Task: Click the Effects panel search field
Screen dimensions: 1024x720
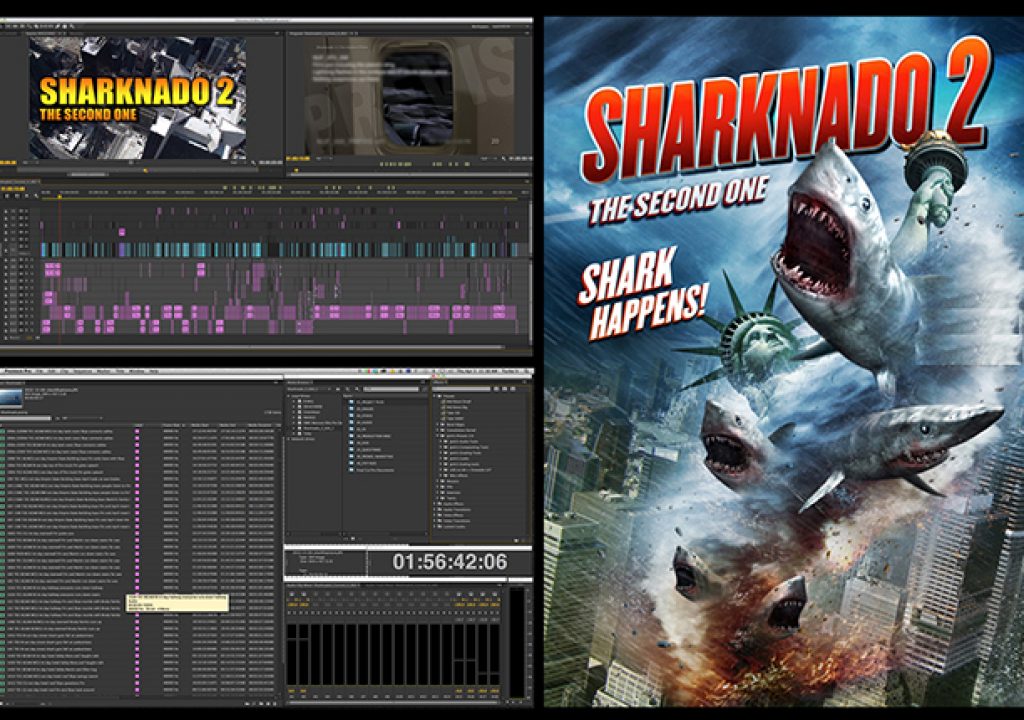Action: coord(461,389)
